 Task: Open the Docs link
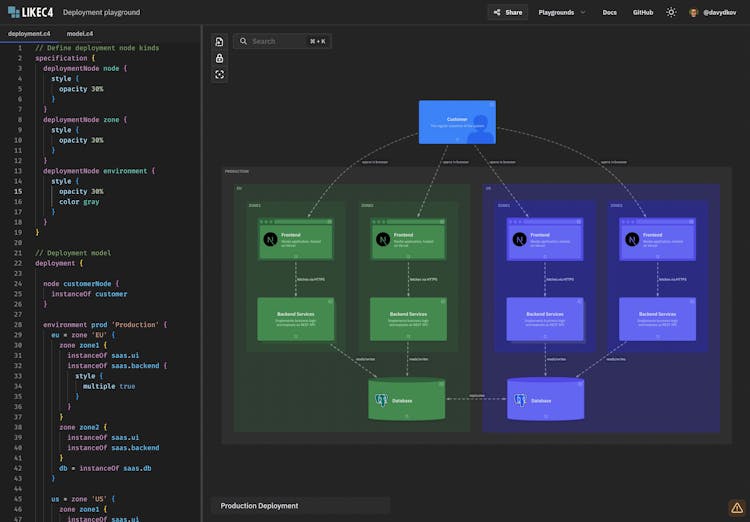click(609, 12)
